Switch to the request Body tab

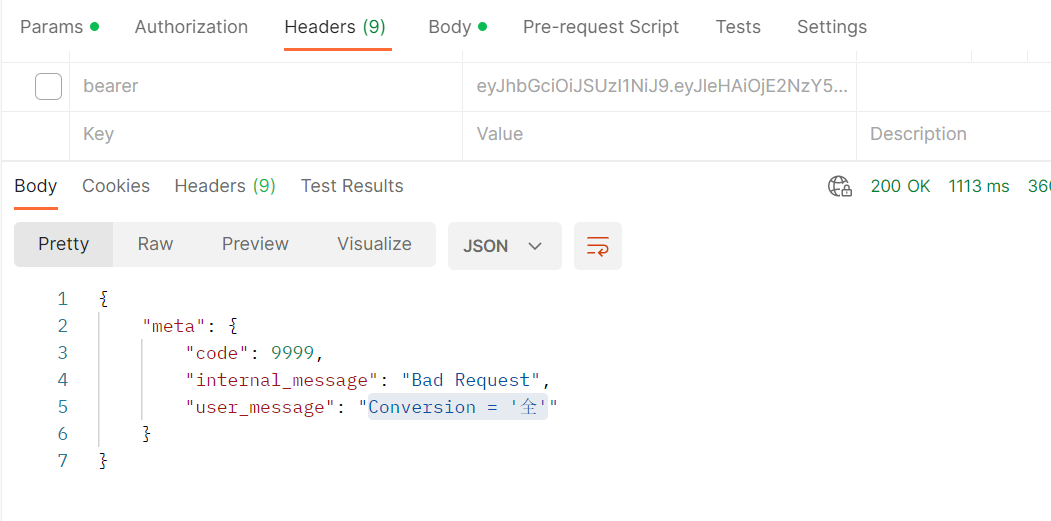tap(457, 27)
